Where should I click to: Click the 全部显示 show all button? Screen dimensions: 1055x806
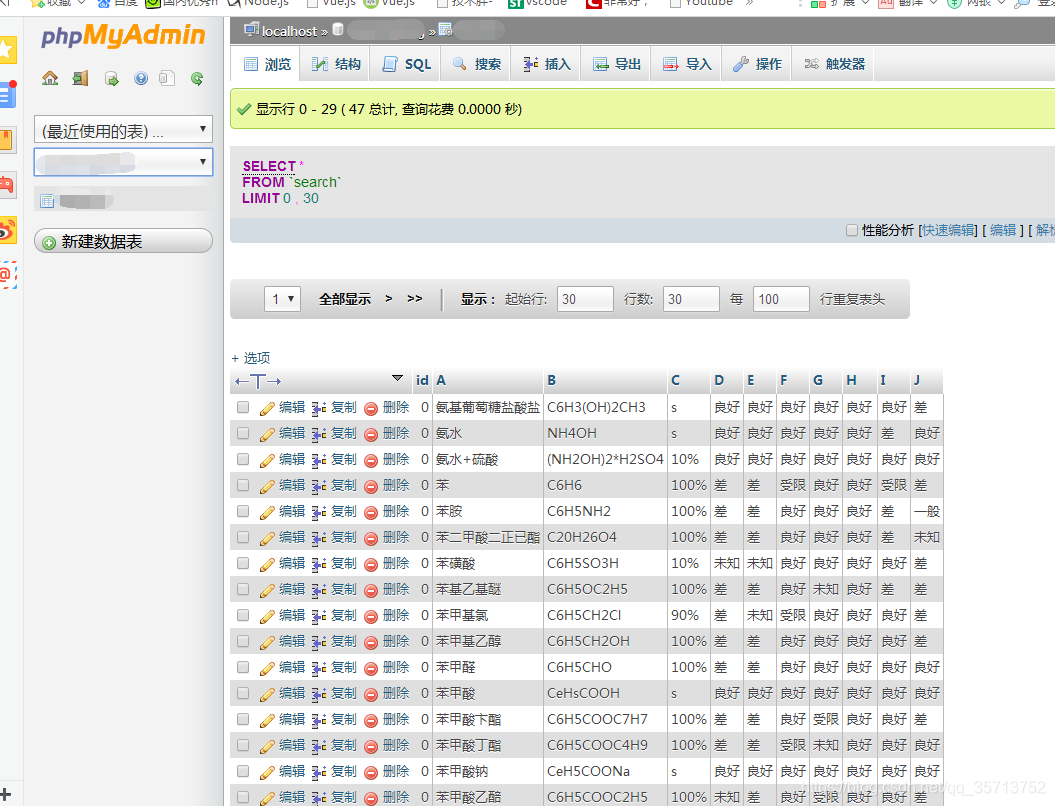[344, 299]
